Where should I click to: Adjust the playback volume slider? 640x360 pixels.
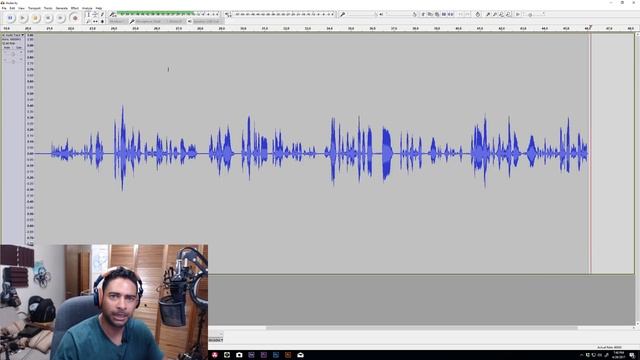[x=400, y=14]
